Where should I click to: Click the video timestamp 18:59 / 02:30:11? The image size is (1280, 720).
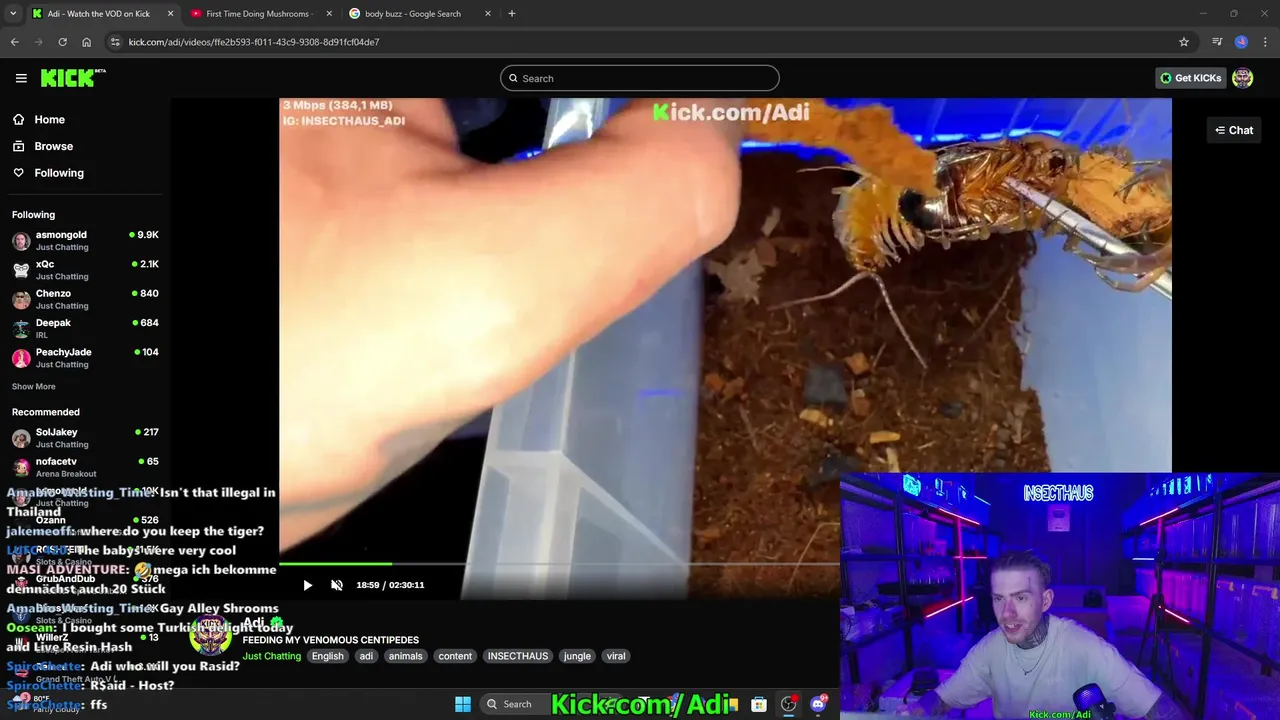390,585
